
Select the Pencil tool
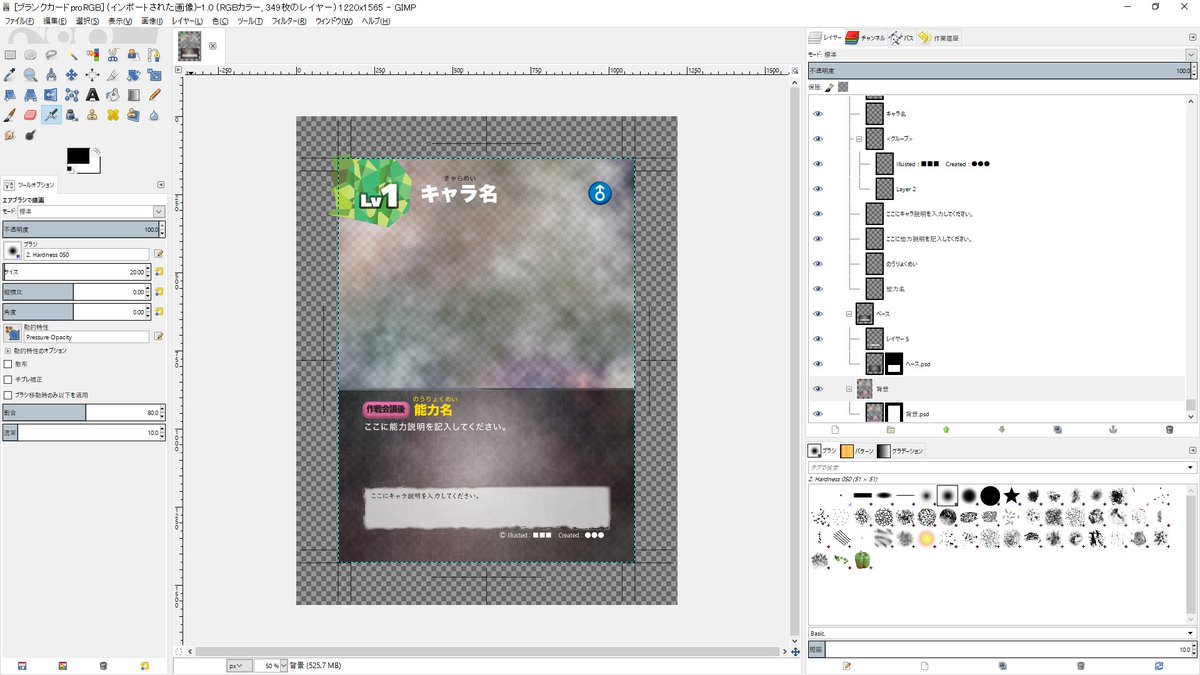click(x=154, y=95)
